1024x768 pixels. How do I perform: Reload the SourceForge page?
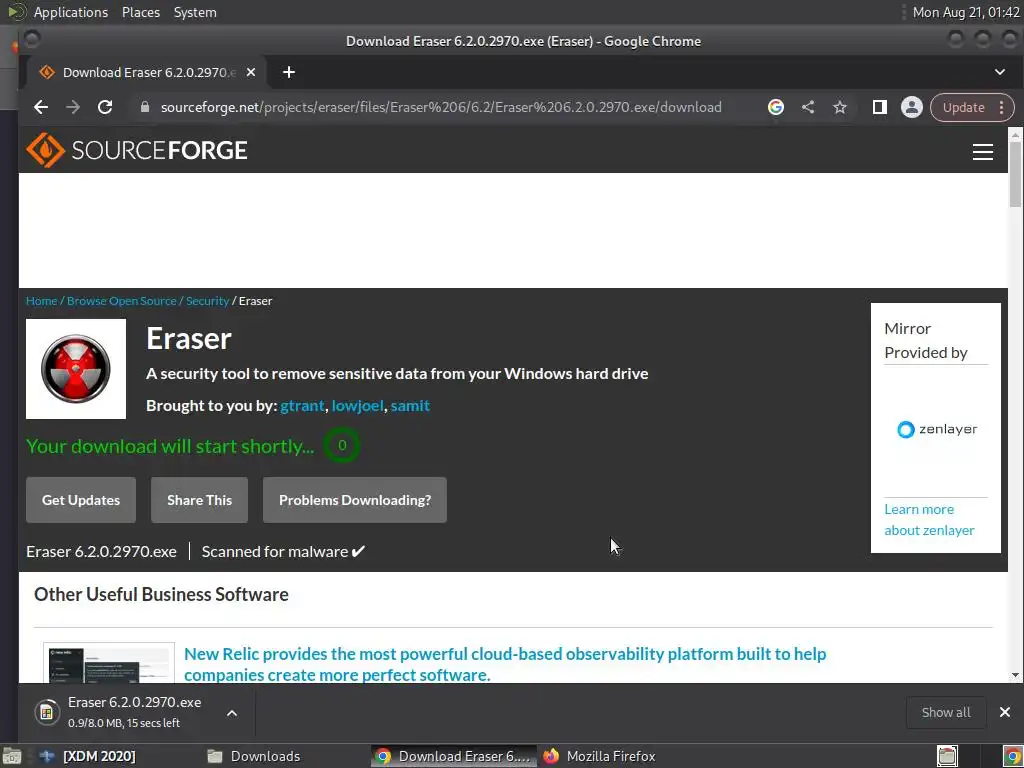(x=105, y=107)
